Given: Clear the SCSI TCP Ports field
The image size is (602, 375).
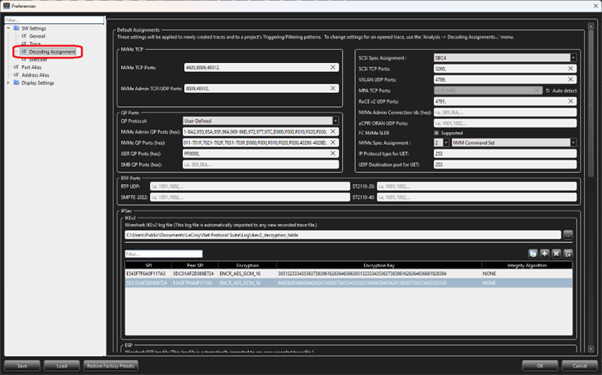Looking at the screenshot, I should [571, 68].
